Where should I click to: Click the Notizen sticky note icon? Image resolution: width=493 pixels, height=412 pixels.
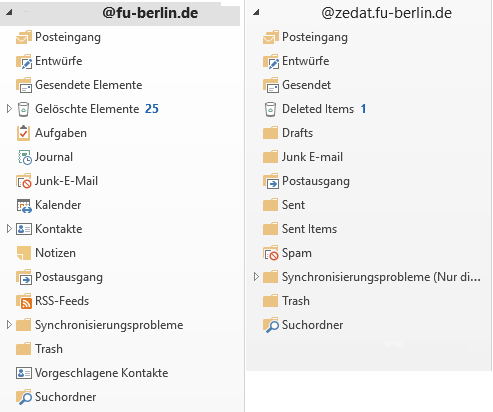[24, 253]
